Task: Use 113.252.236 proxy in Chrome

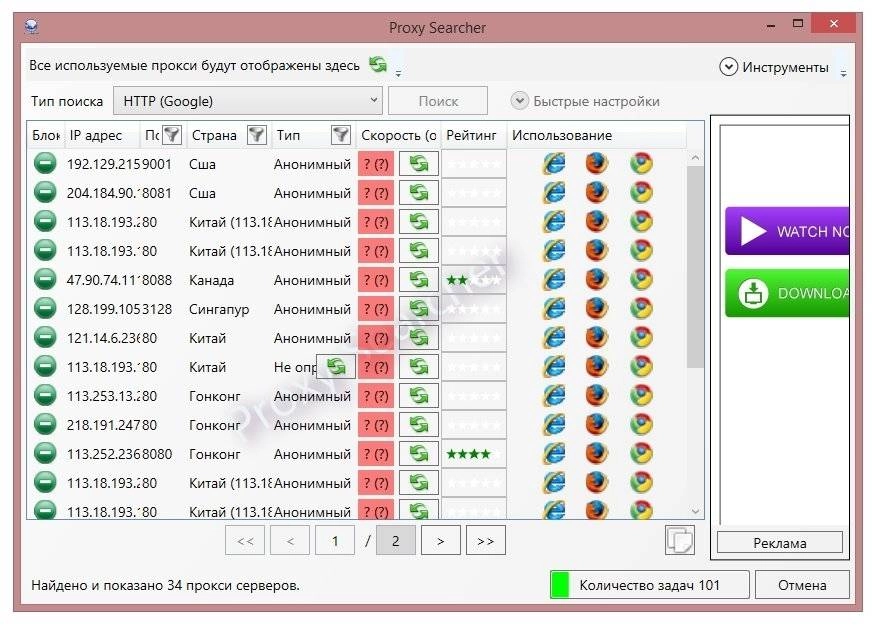Action: pos(641,454)
